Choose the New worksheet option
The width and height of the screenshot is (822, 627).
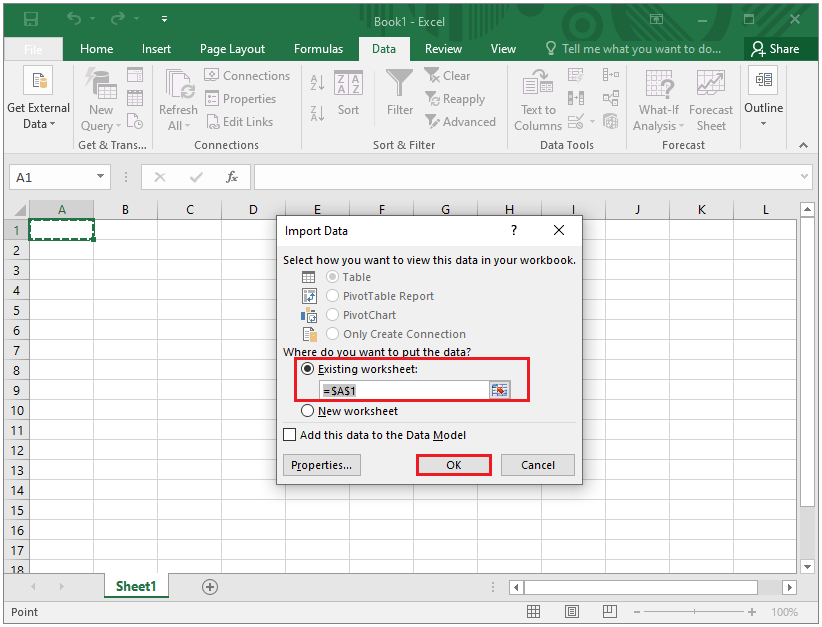pos(308,411)
